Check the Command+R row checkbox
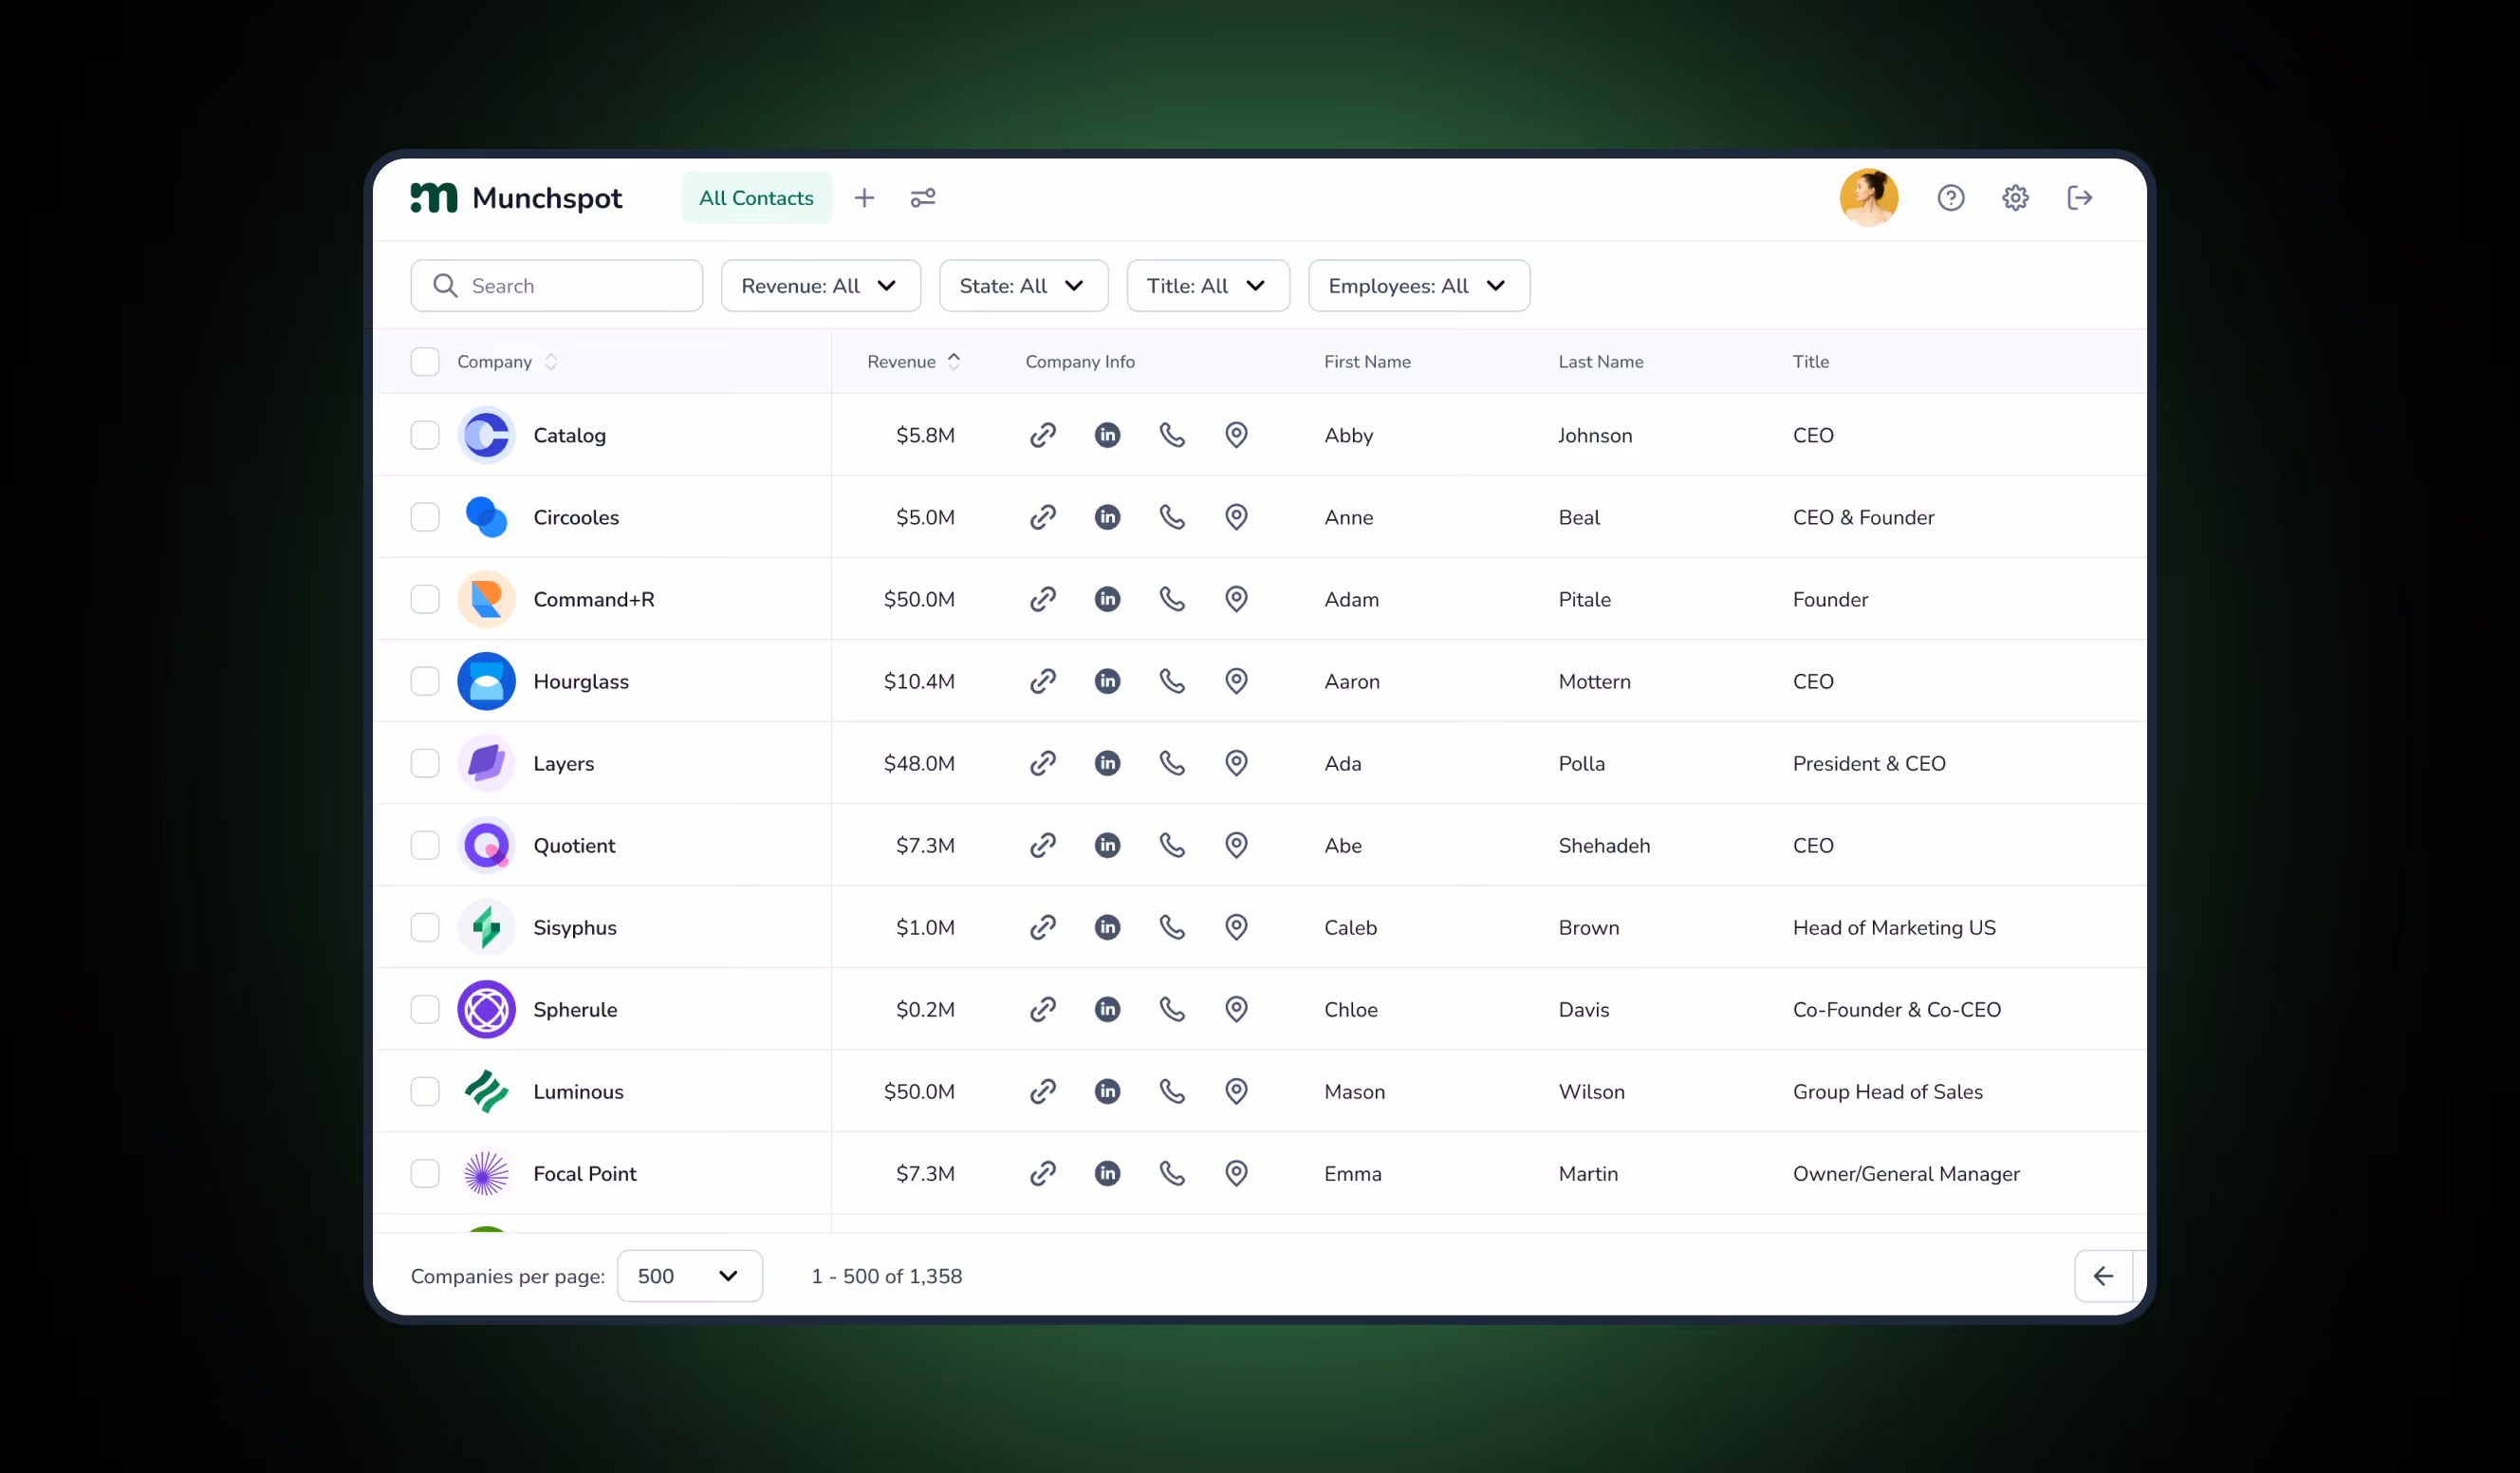The image size is (2520, 1473). point(425,599)
